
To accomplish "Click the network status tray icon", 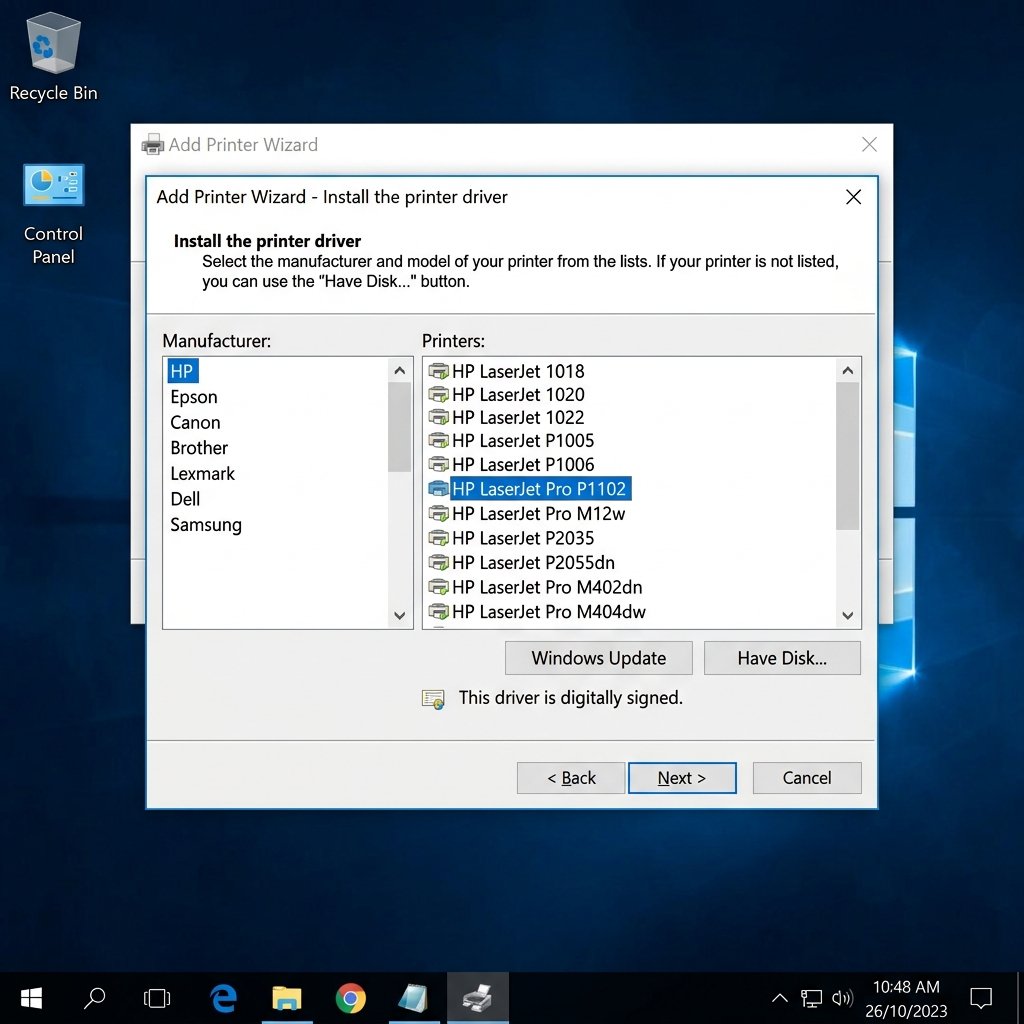I will (811, 998).
